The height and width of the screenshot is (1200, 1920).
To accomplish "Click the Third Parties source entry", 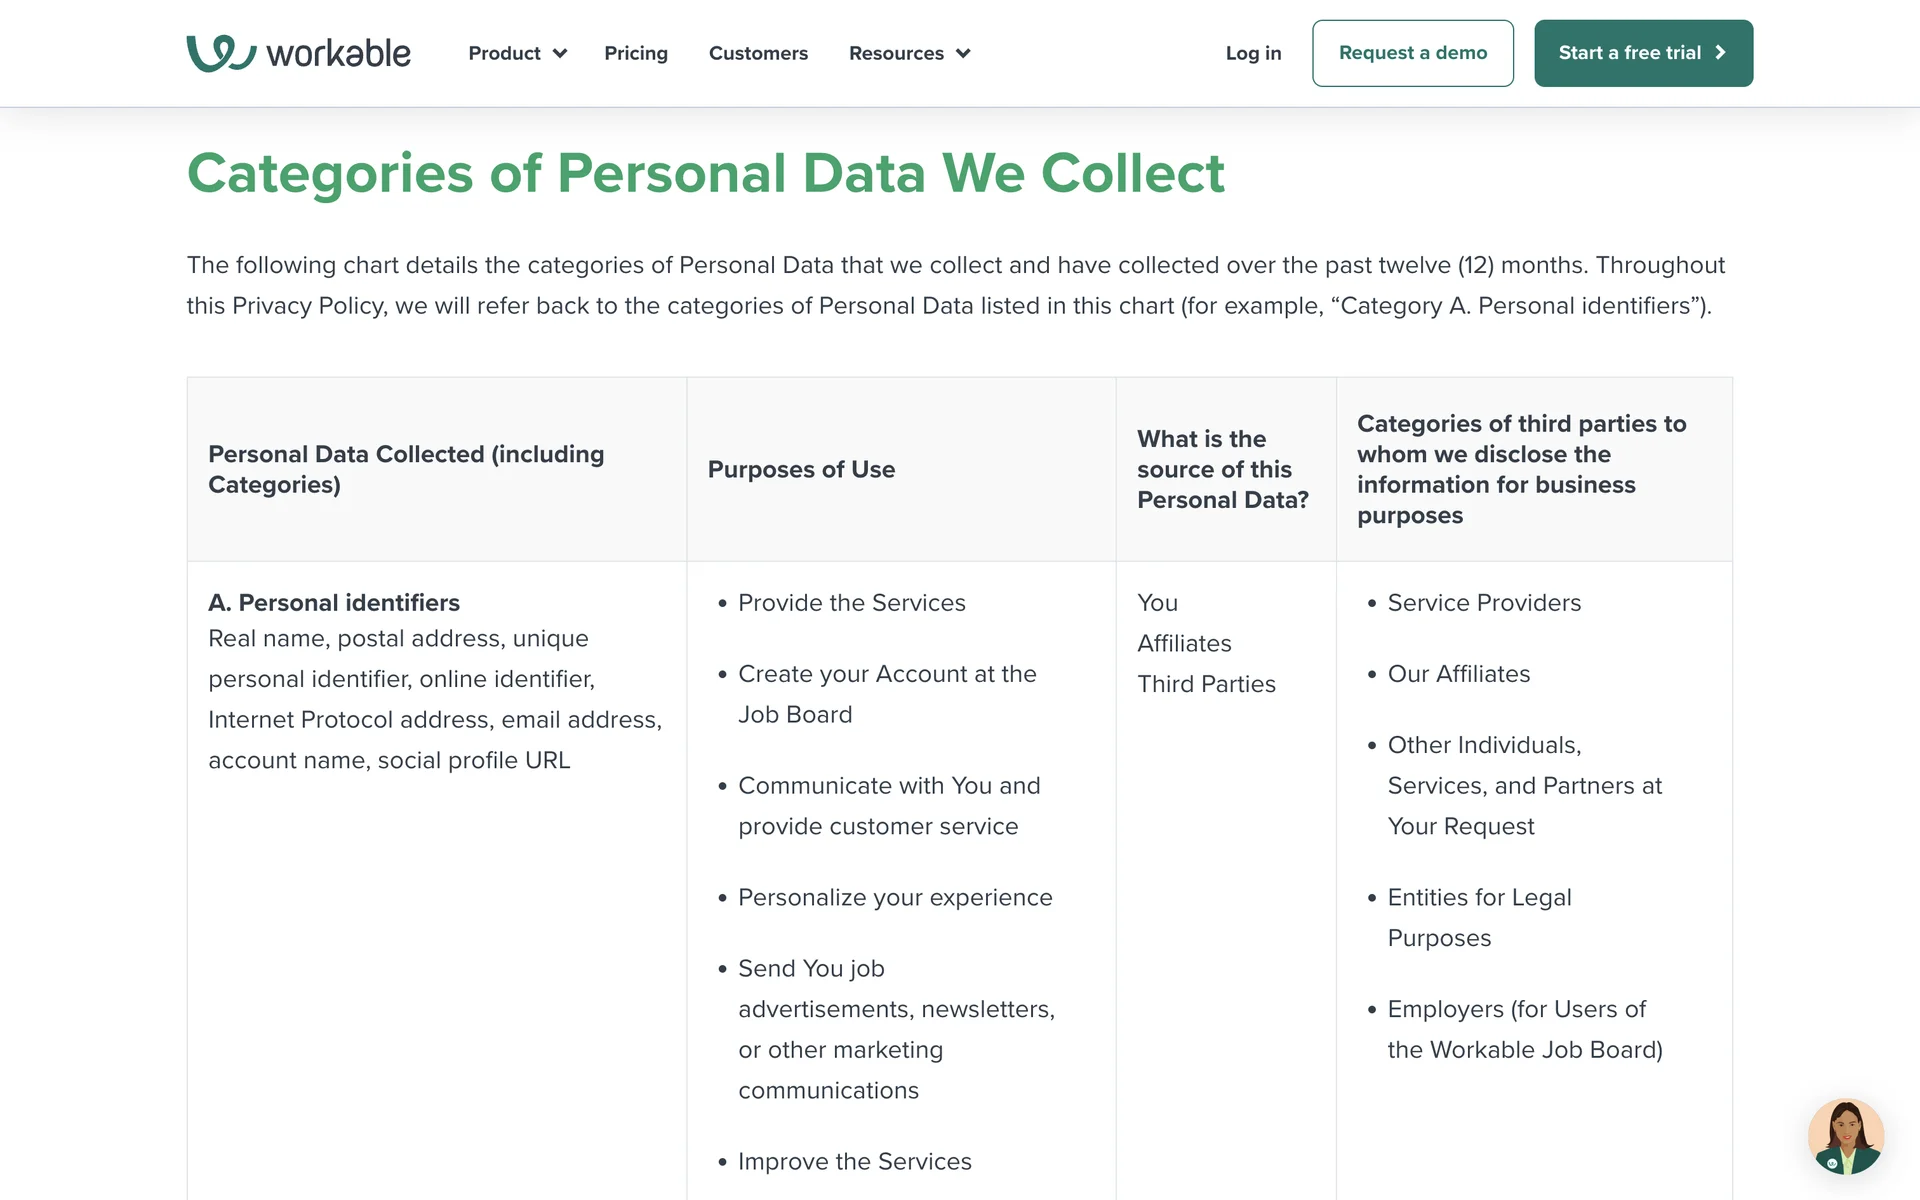I will [x=1206, y=684].
